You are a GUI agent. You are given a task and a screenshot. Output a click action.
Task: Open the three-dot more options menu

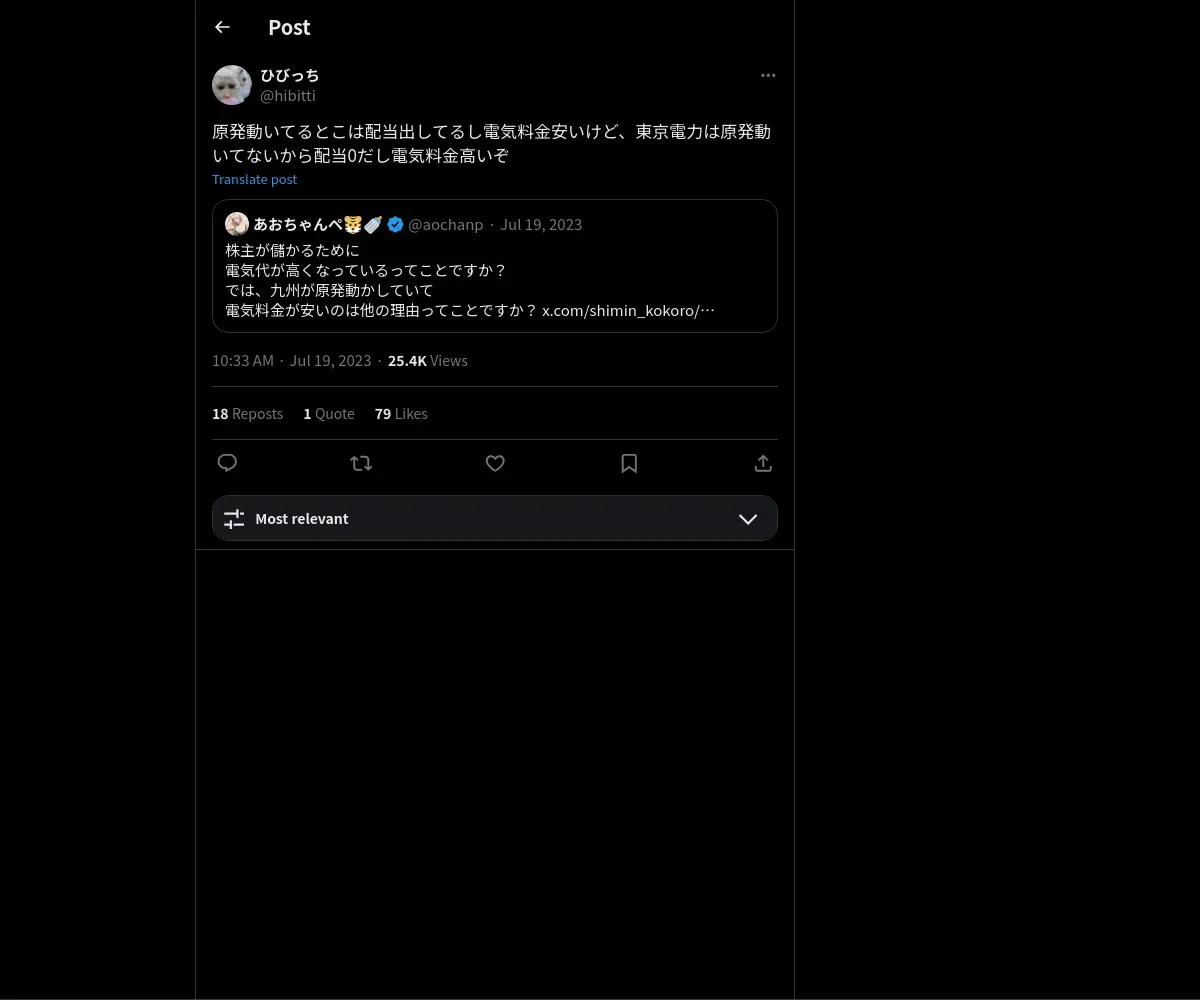point(768,75)
